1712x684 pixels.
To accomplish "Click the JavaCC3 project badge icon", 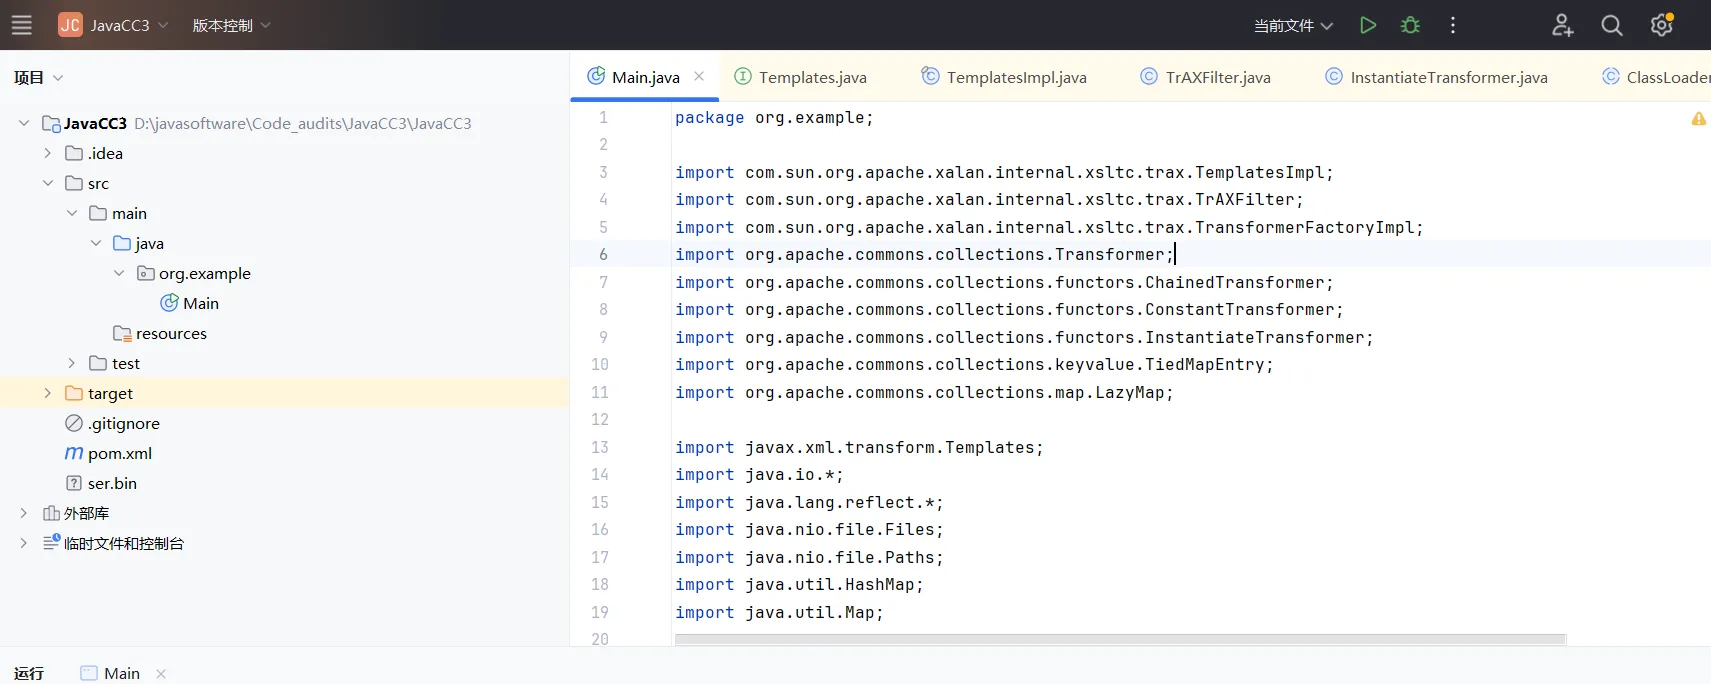I will [x=70, y=25].
